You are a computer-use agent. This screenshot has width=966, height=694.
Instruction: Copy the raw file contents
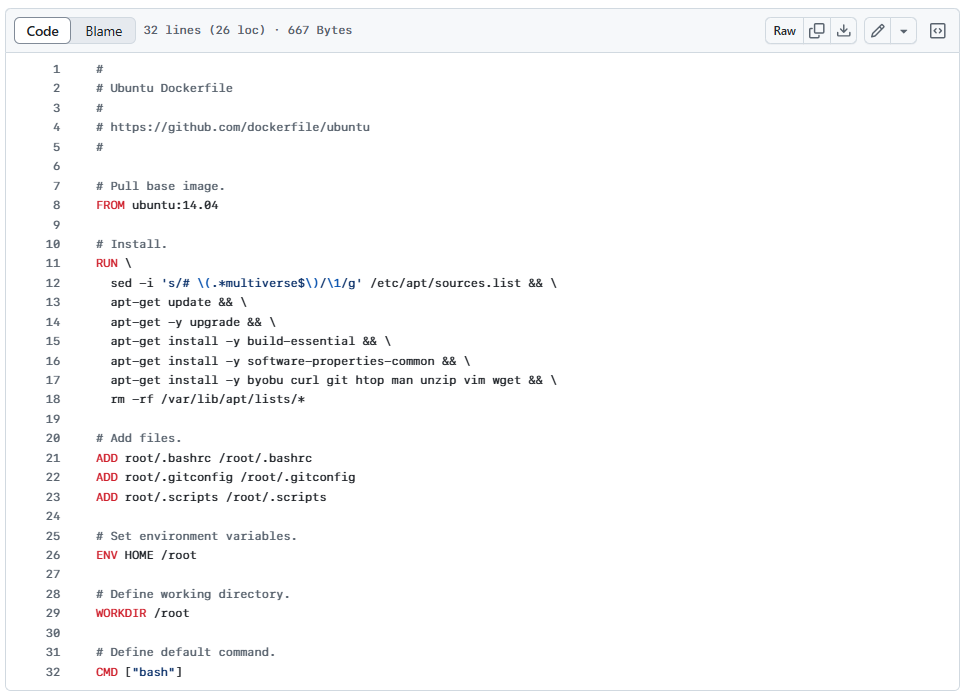817,31
